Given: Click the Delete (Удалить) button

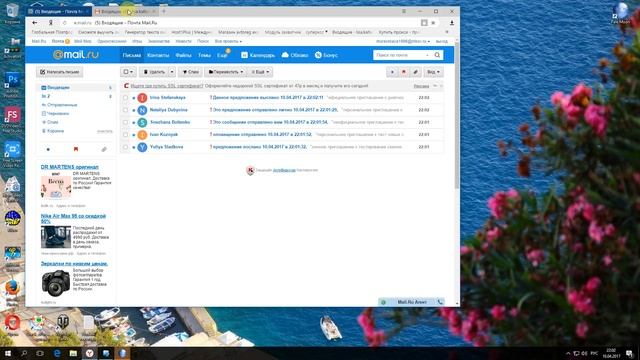Looking at the screenshot, I should [154, 72].
